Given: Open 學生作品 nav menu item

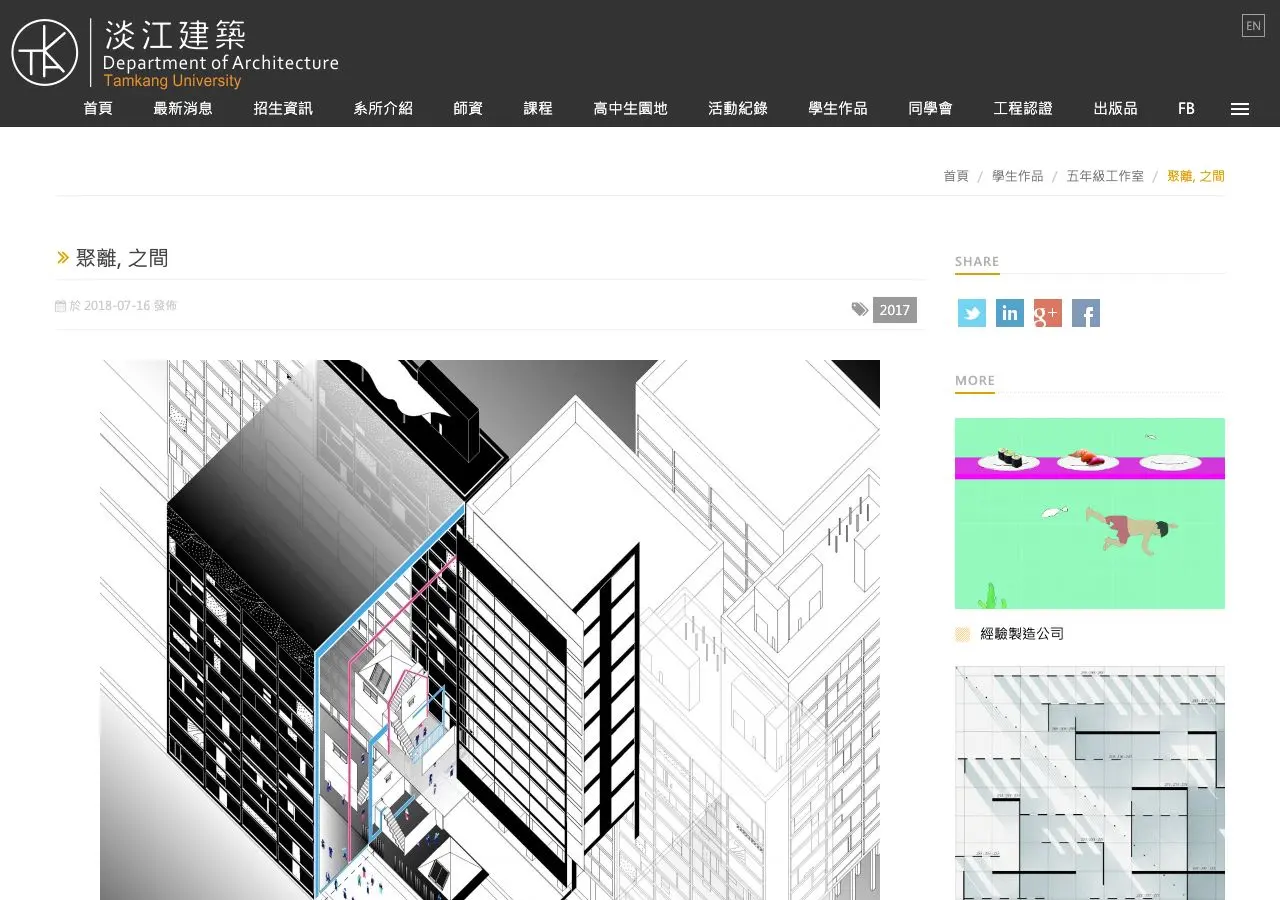Looking at the screenshot, I should pos(838,108).
